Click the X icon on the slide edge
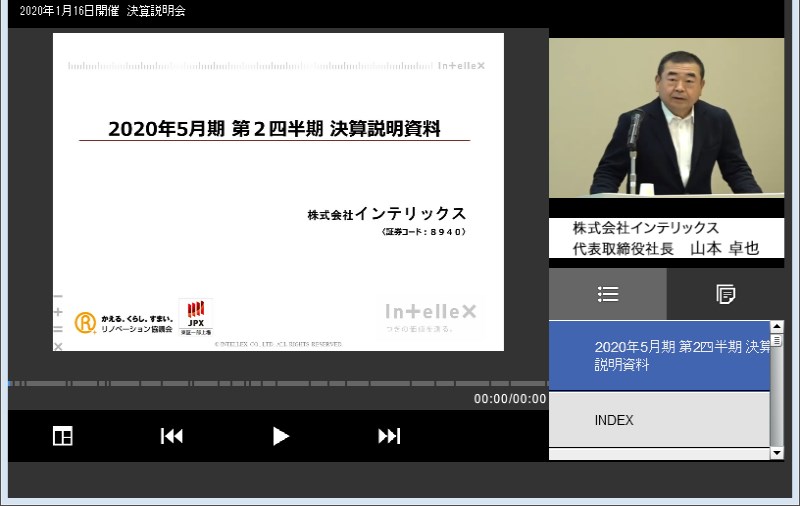800x506 pixels. coord(58,346)
